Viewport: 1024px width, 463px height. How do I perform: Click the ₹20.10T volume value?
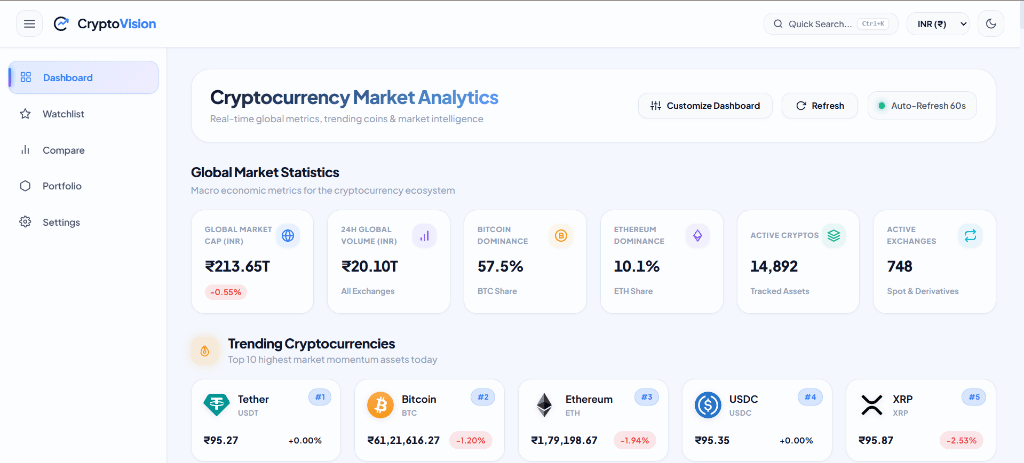tap(370, 266)
